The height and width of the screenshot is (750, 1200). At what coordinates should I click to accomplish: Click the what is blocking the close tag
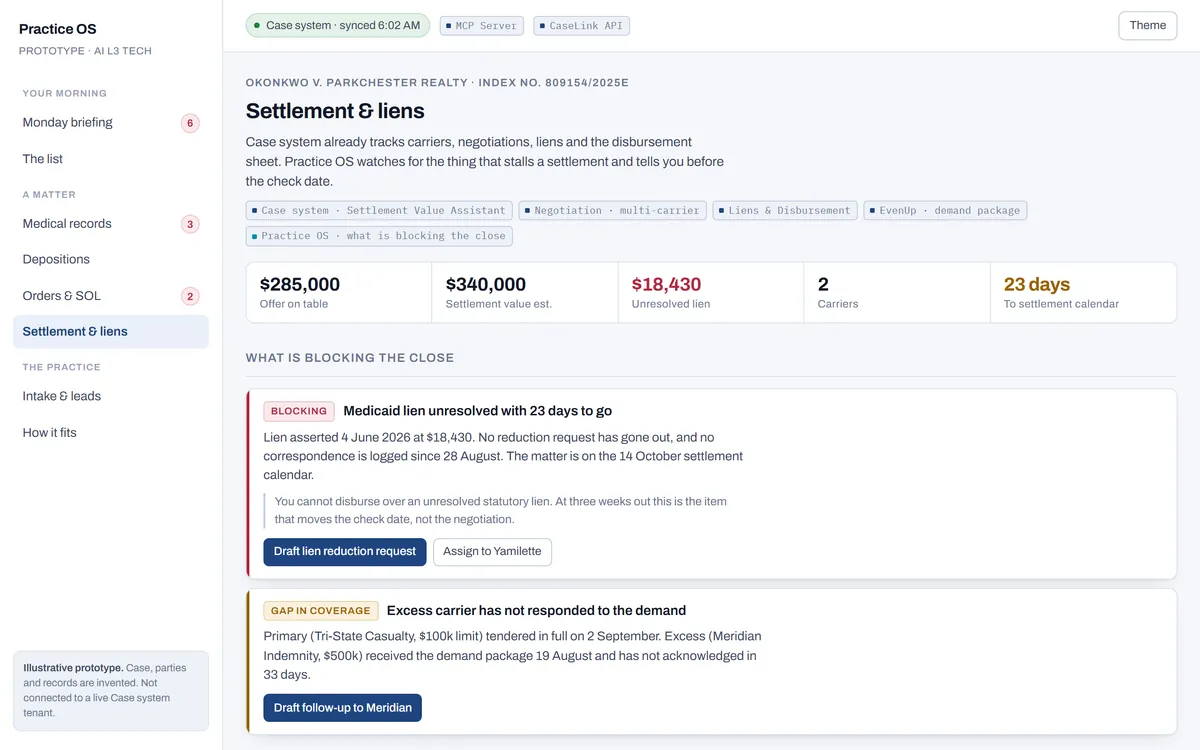(x=379, y=236)
